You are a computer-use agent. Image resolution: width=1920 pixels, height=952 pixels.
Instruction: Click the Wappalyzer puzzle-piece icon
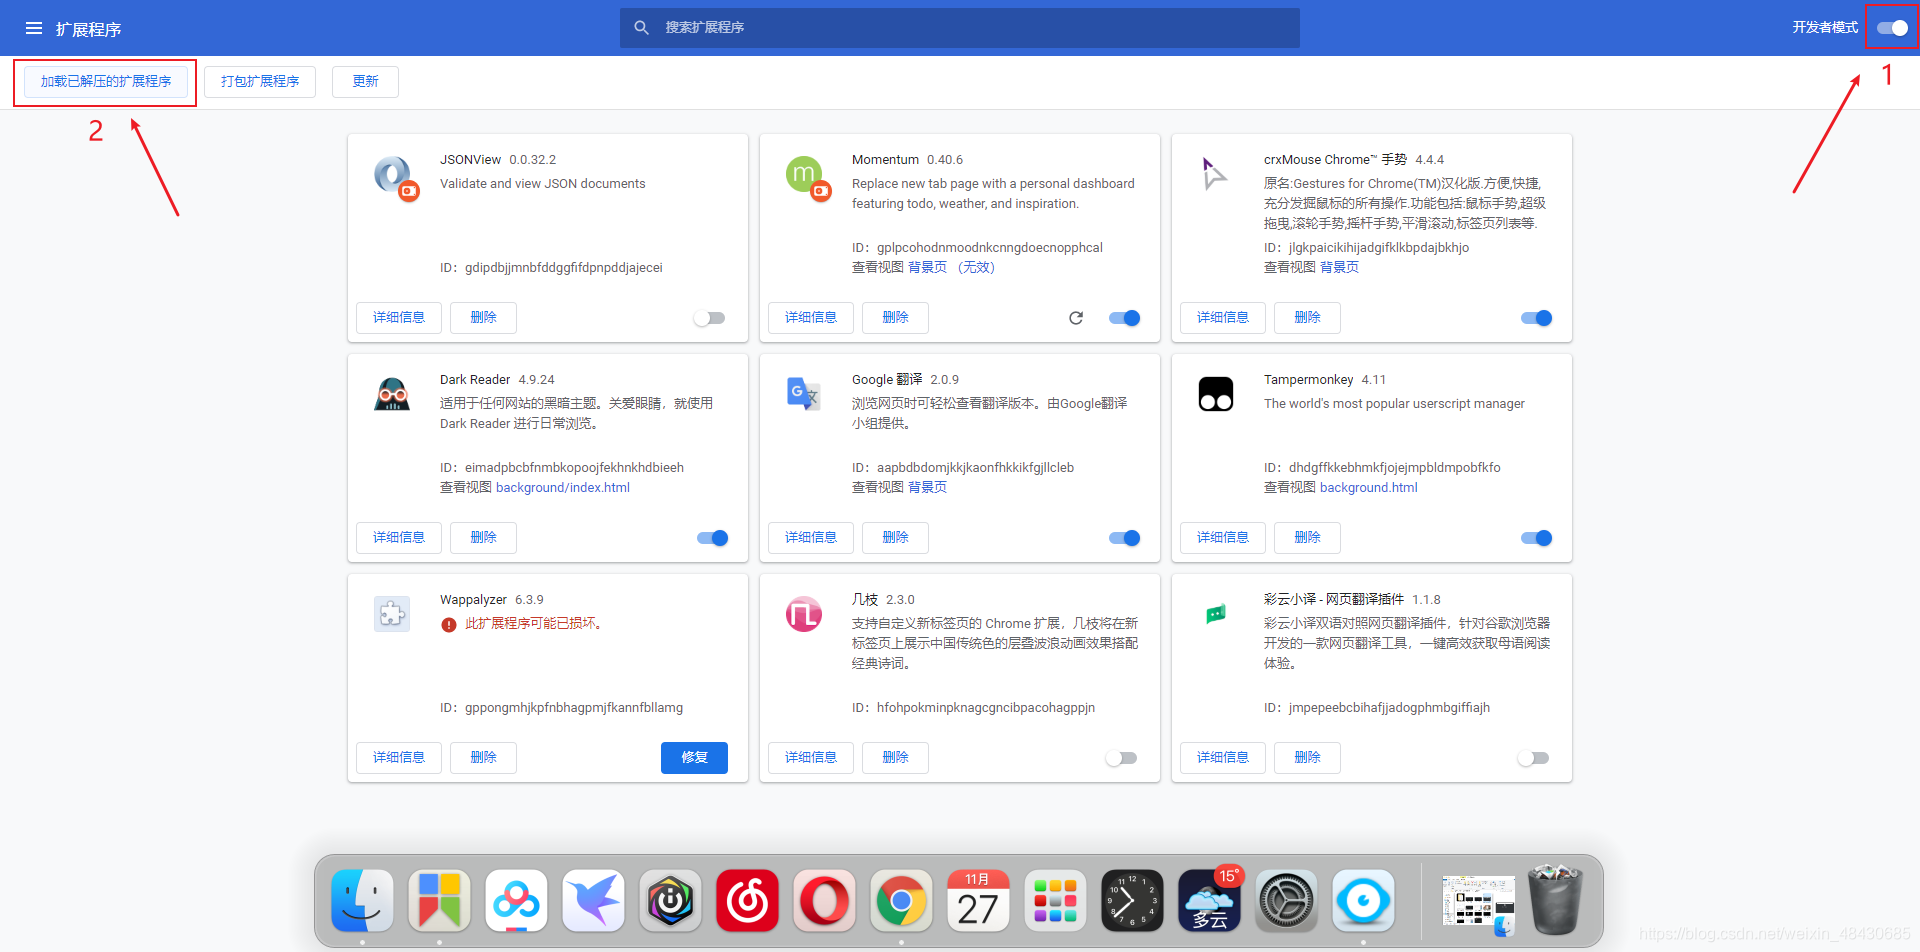click(x=392, y=613)
